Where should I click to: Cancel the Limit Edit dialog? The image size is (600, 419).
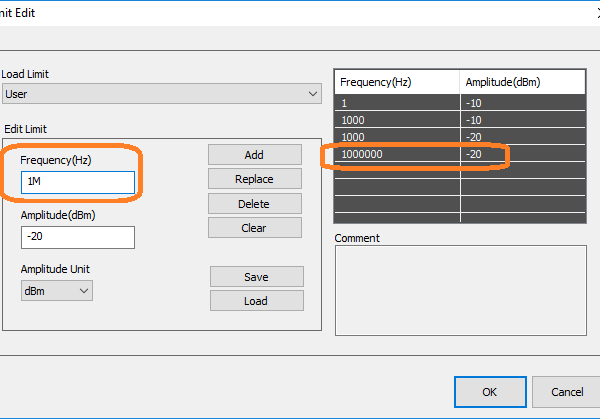point(566,391)
